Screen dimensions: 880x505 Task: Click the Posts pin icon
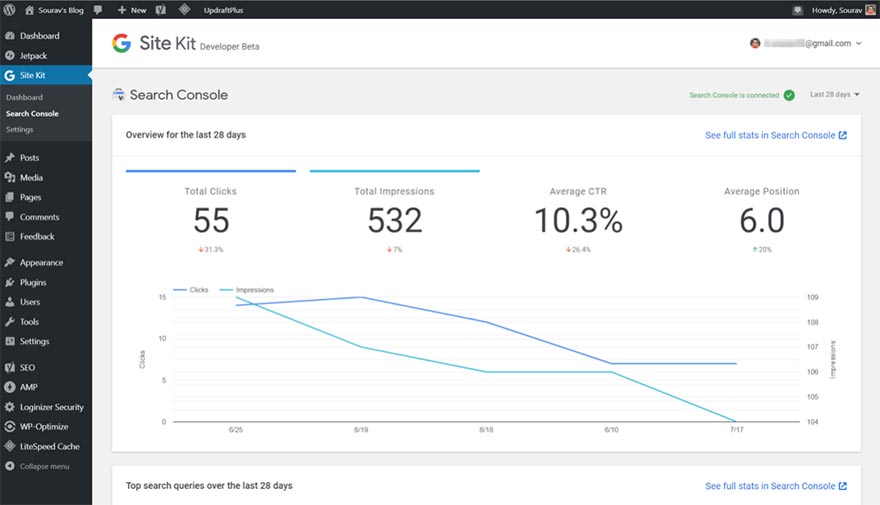pyautogui.click(x=10, y=158)
